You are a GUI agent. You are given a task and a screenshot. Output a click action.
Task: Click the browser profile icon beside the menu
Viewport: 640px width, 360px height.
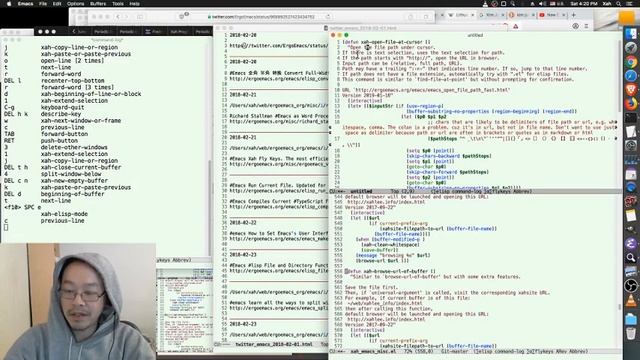point(576,26)
